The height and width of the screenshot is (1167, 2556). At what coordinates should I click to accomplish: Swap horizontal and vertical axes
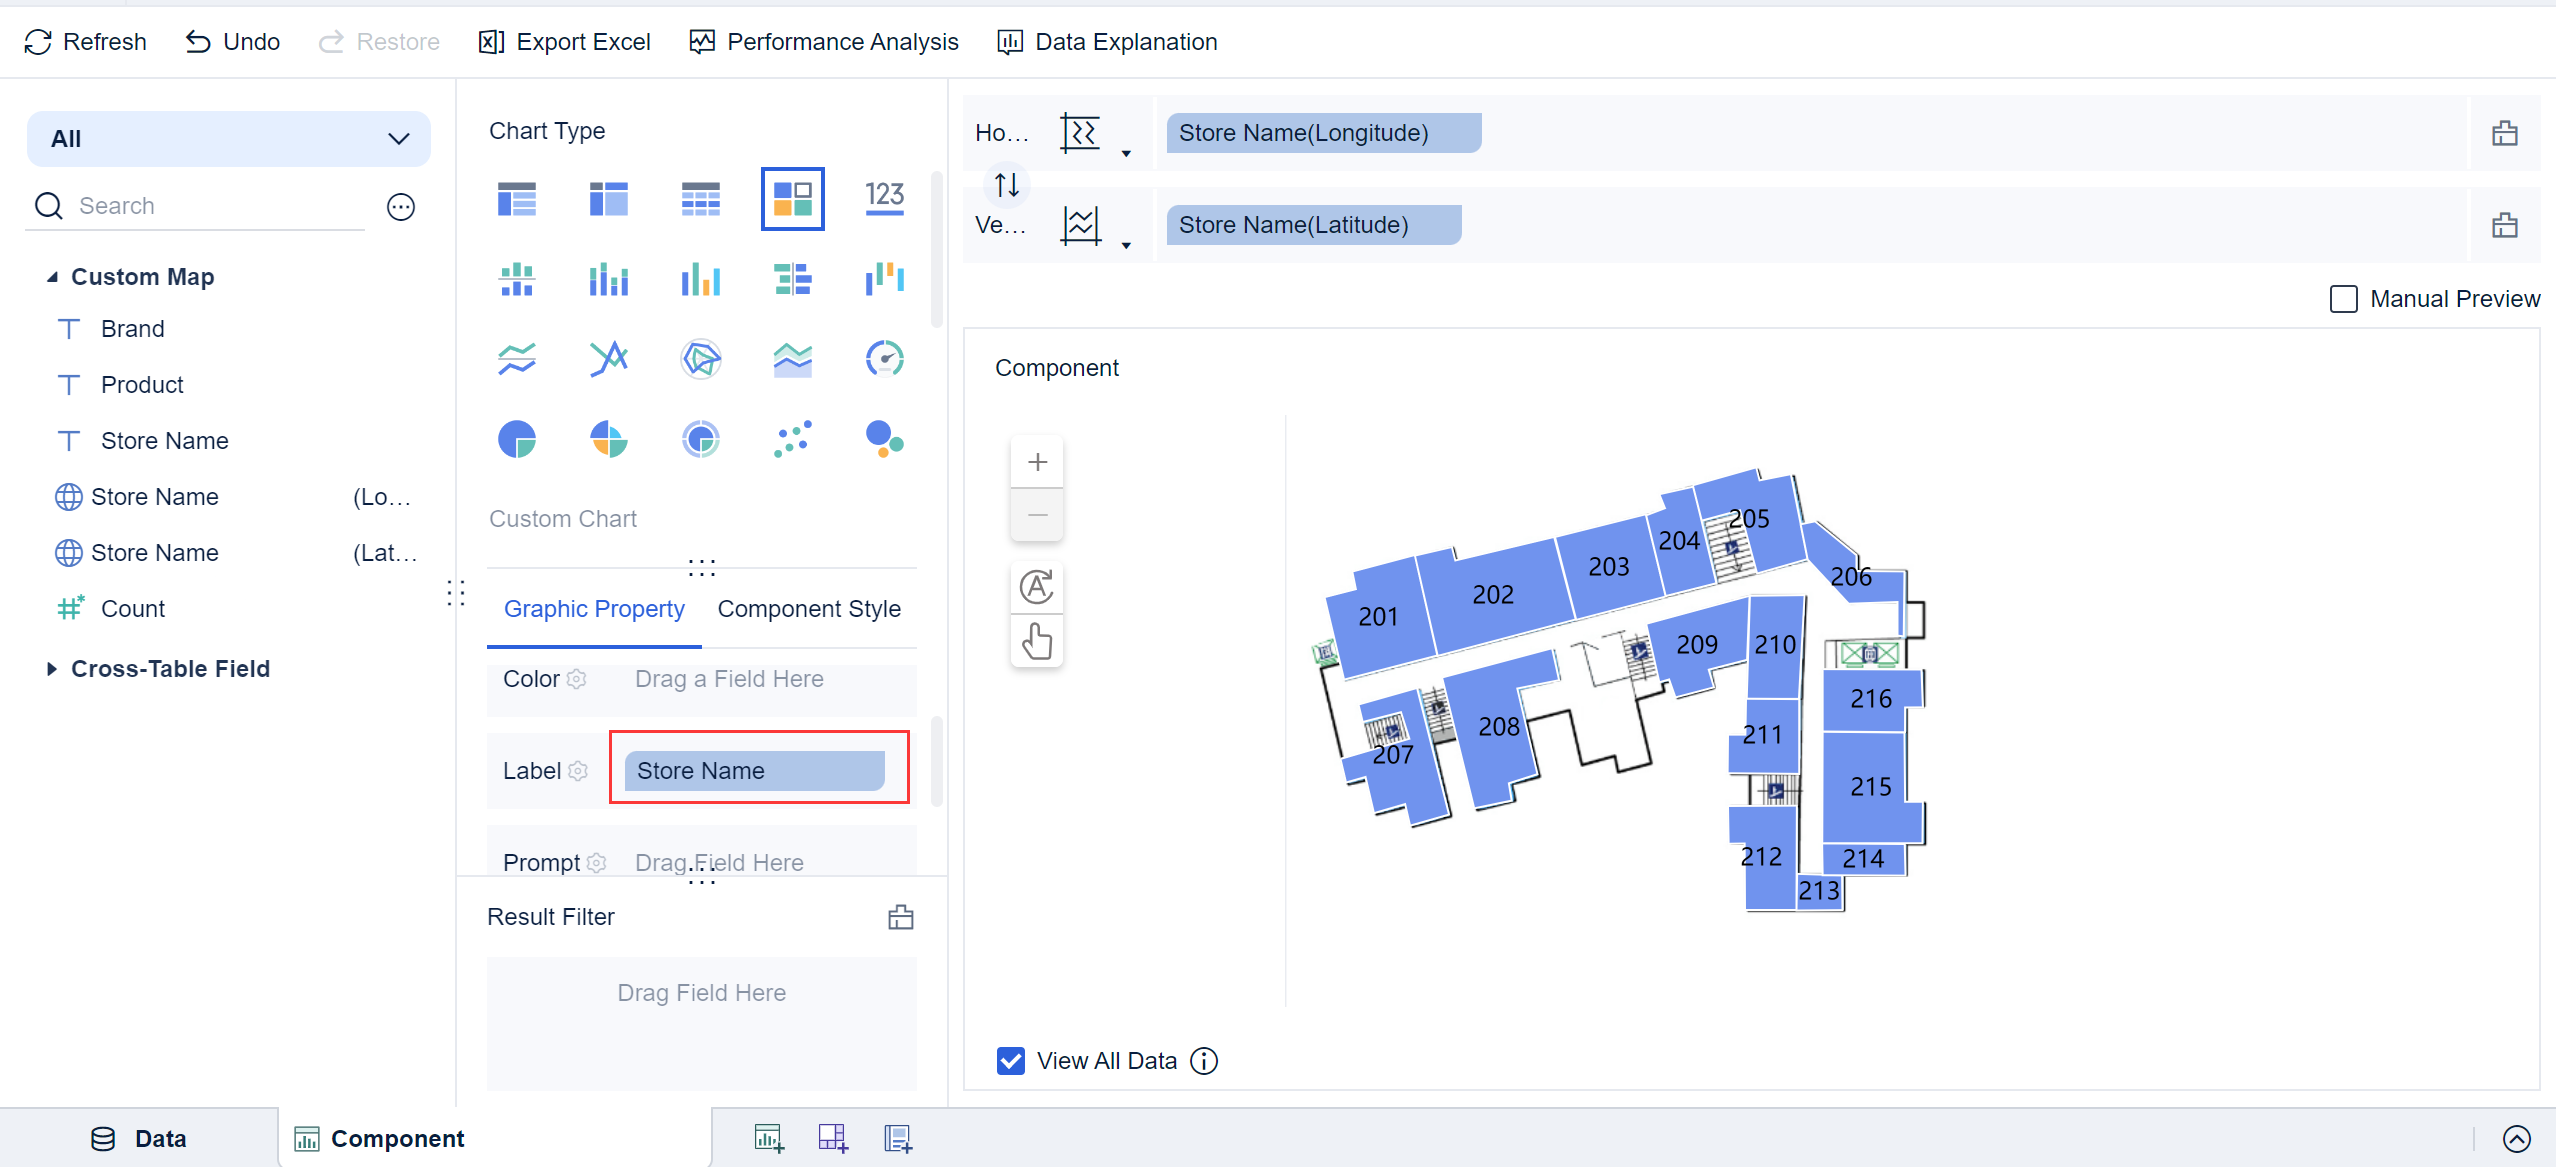[1007, 184]
